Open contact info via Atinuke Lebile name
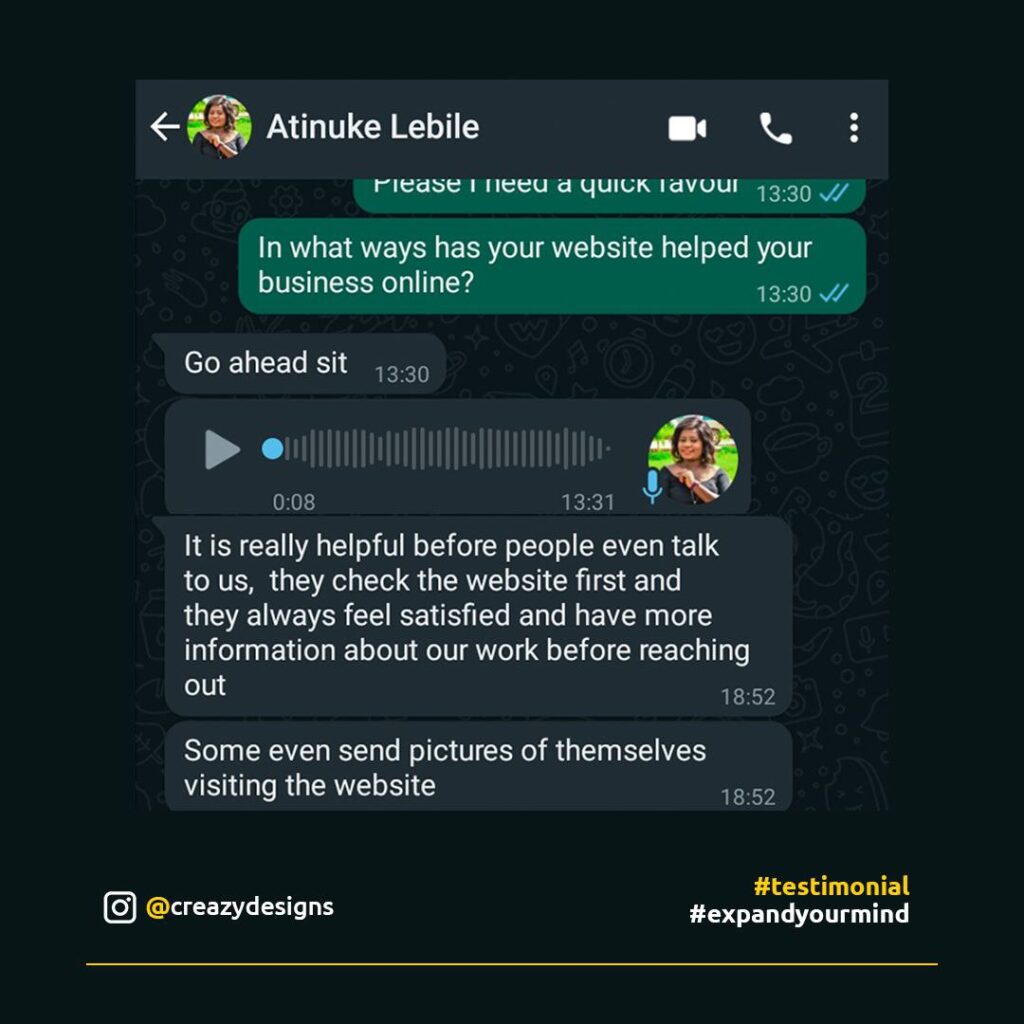The width and height of the screenshot is (1024, 1024). pos(373,127)
